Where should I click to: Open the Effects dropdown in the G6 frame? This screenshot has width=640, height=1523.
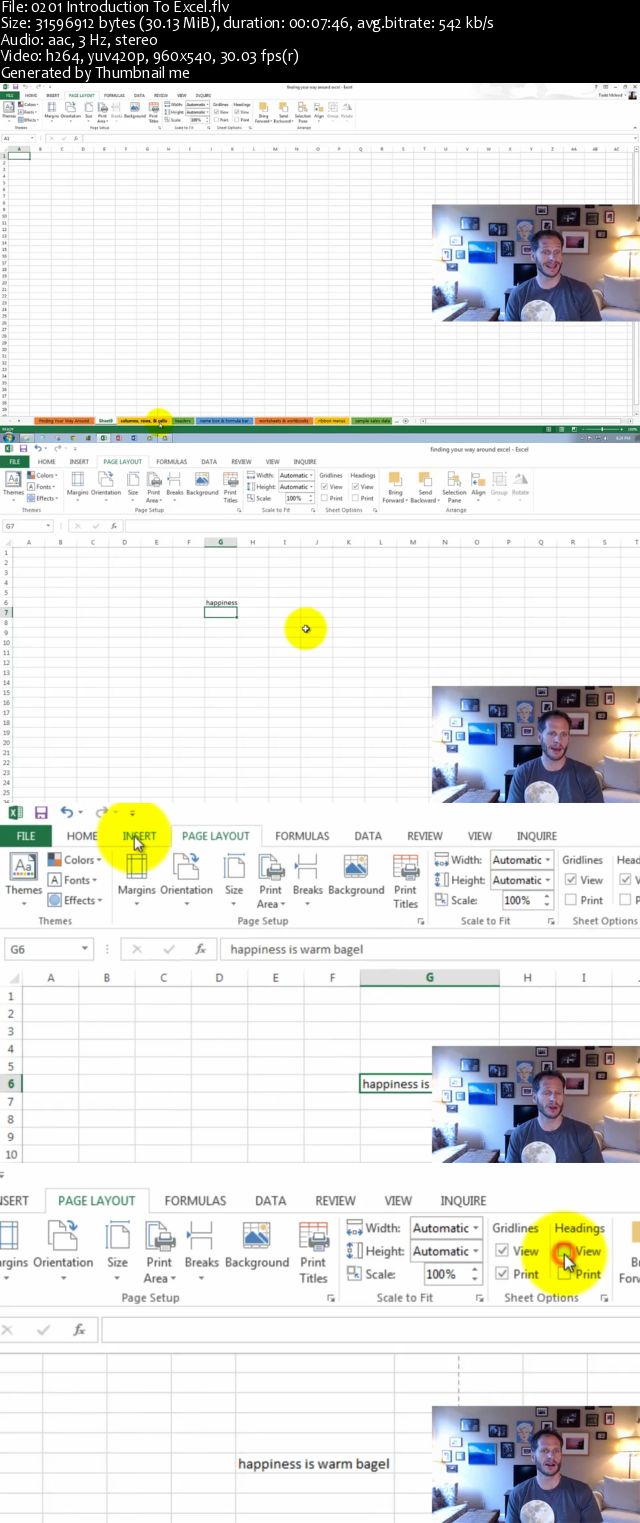[74, 900]
